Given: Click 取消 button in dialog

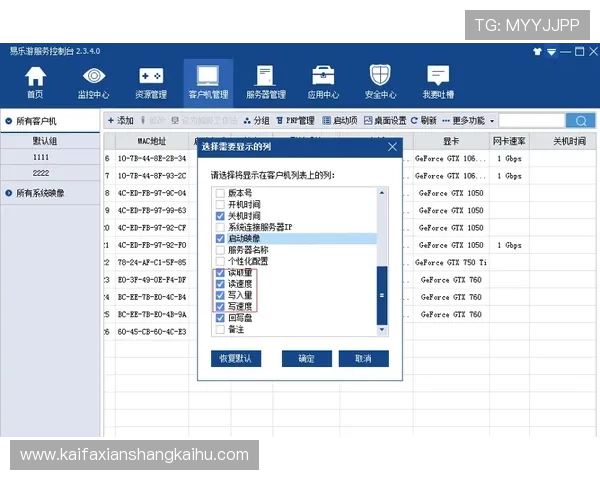Looking at the screenshot, I should 364,359.
